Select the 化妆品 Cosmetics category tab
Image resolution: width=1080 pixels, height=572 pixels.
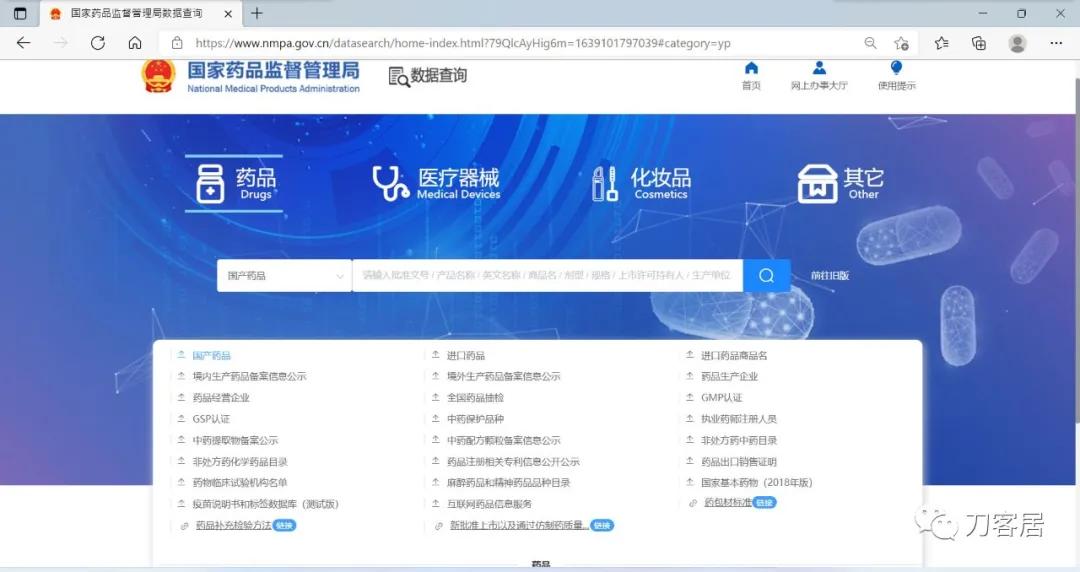[641, 183]
